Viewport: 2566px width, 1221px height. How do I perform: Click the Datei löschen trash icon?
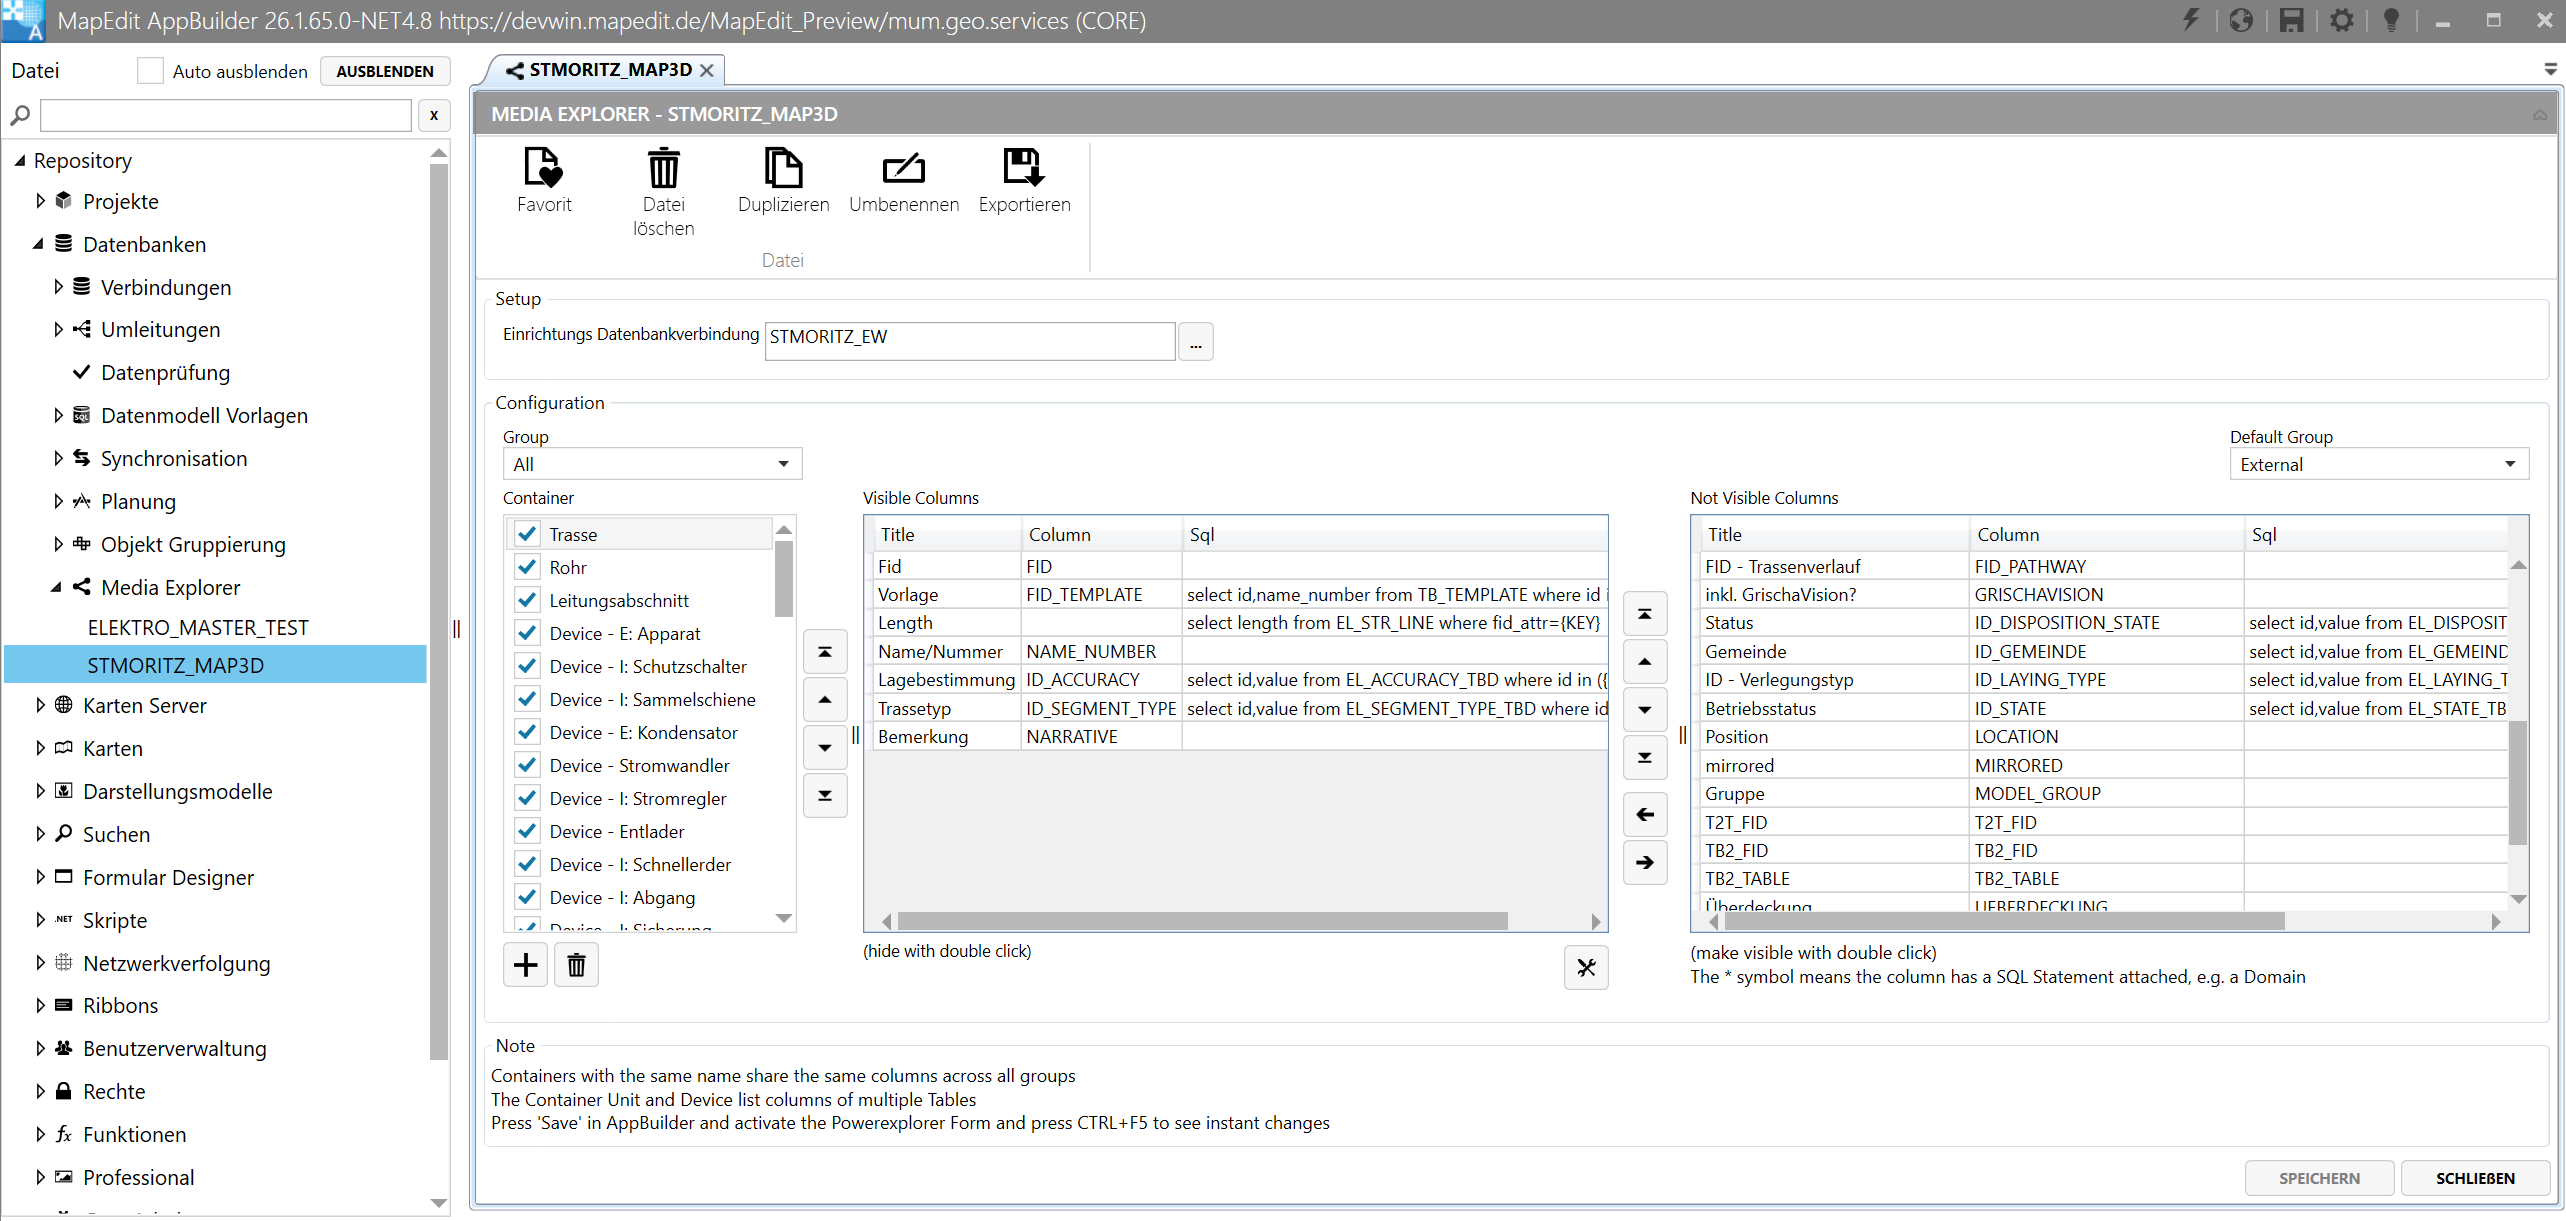point(663,168)
